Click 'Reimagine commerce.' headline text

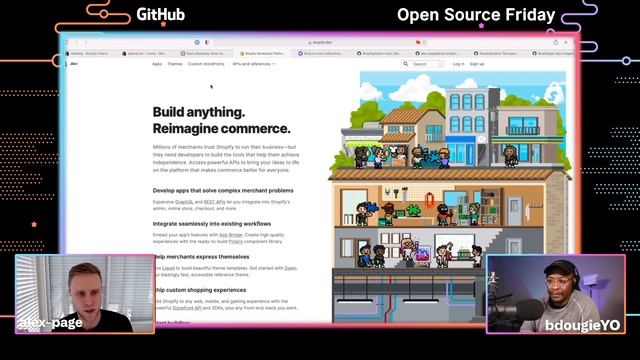click(222, 129)
